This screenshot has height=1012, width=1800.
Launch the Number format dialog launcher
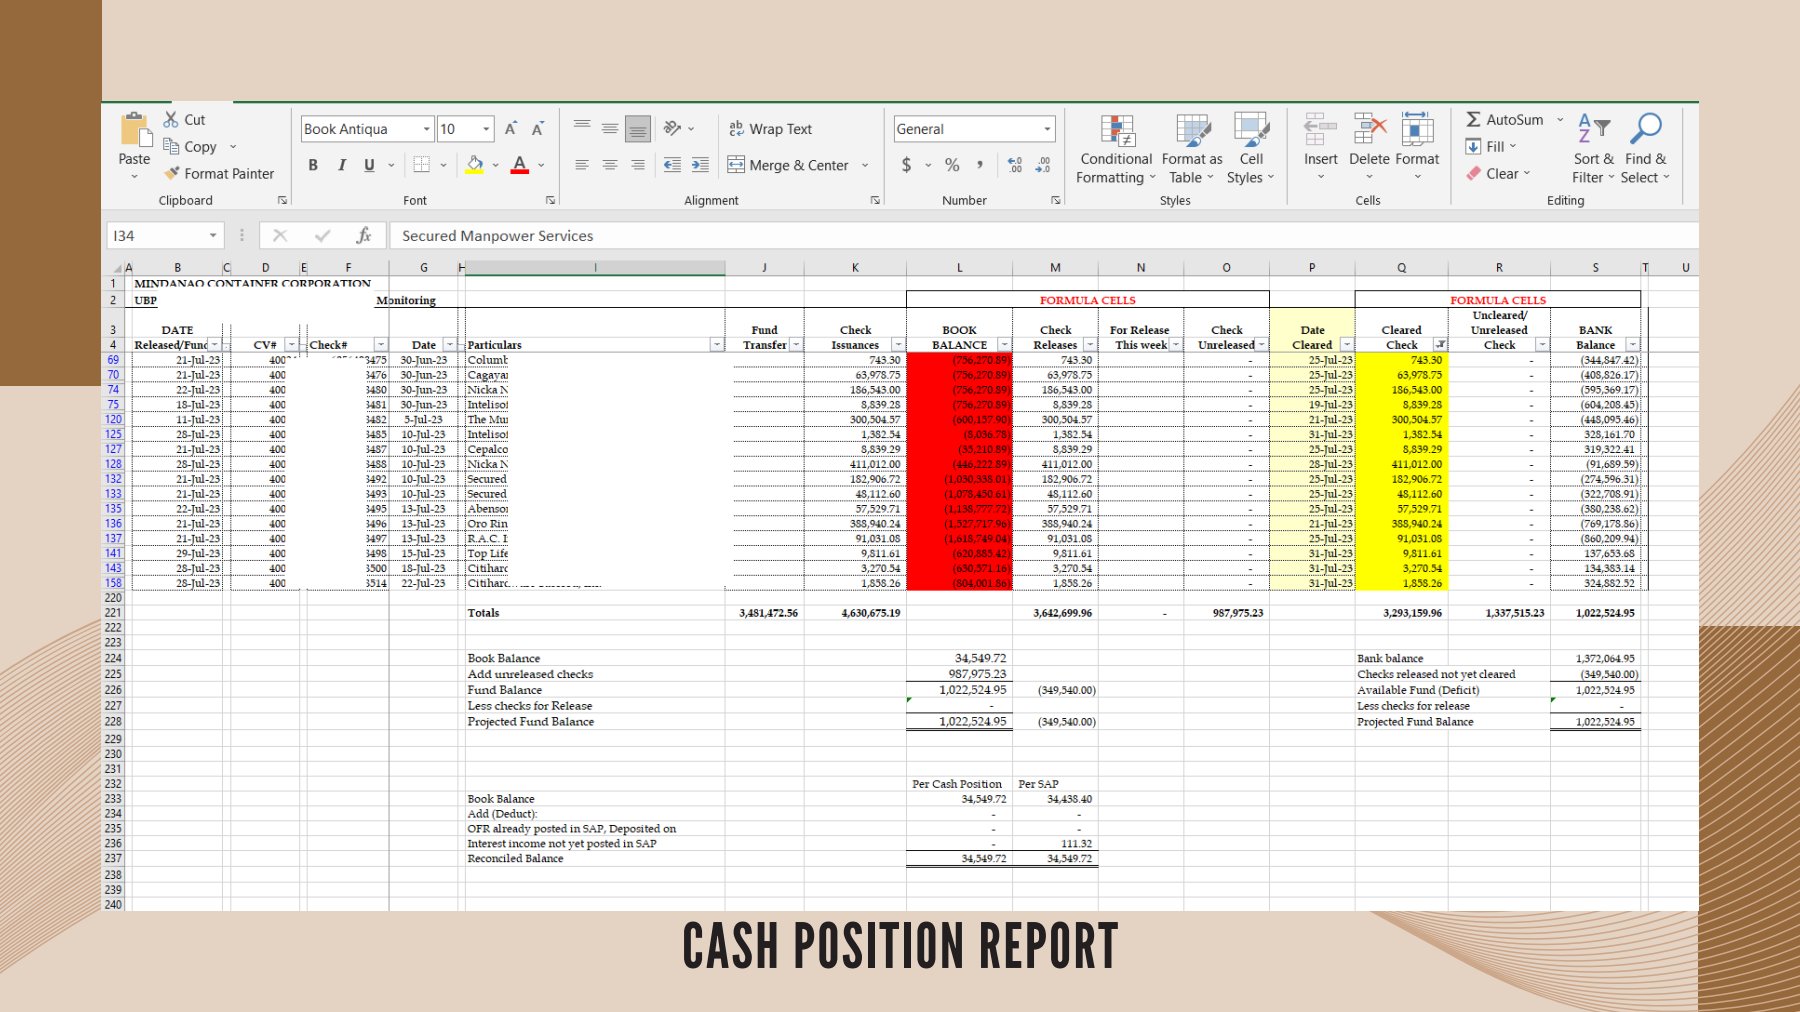tap(1056, 201)
